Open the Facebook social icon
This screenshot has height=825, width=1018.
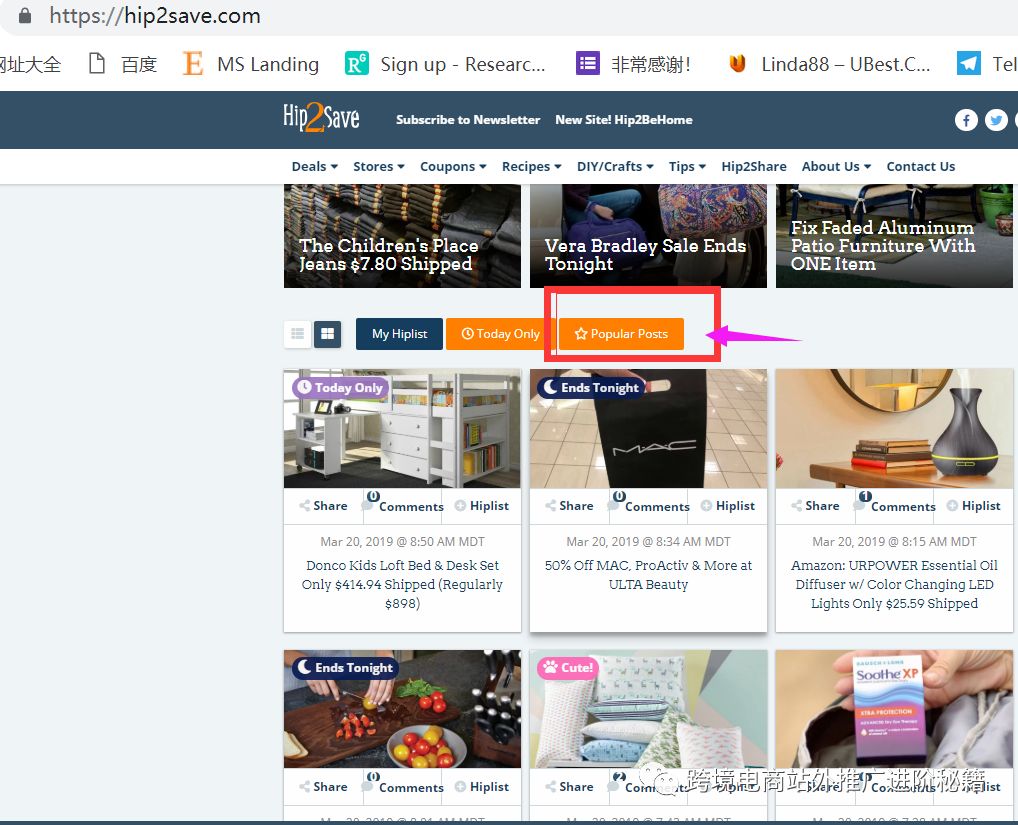[966, 120]
